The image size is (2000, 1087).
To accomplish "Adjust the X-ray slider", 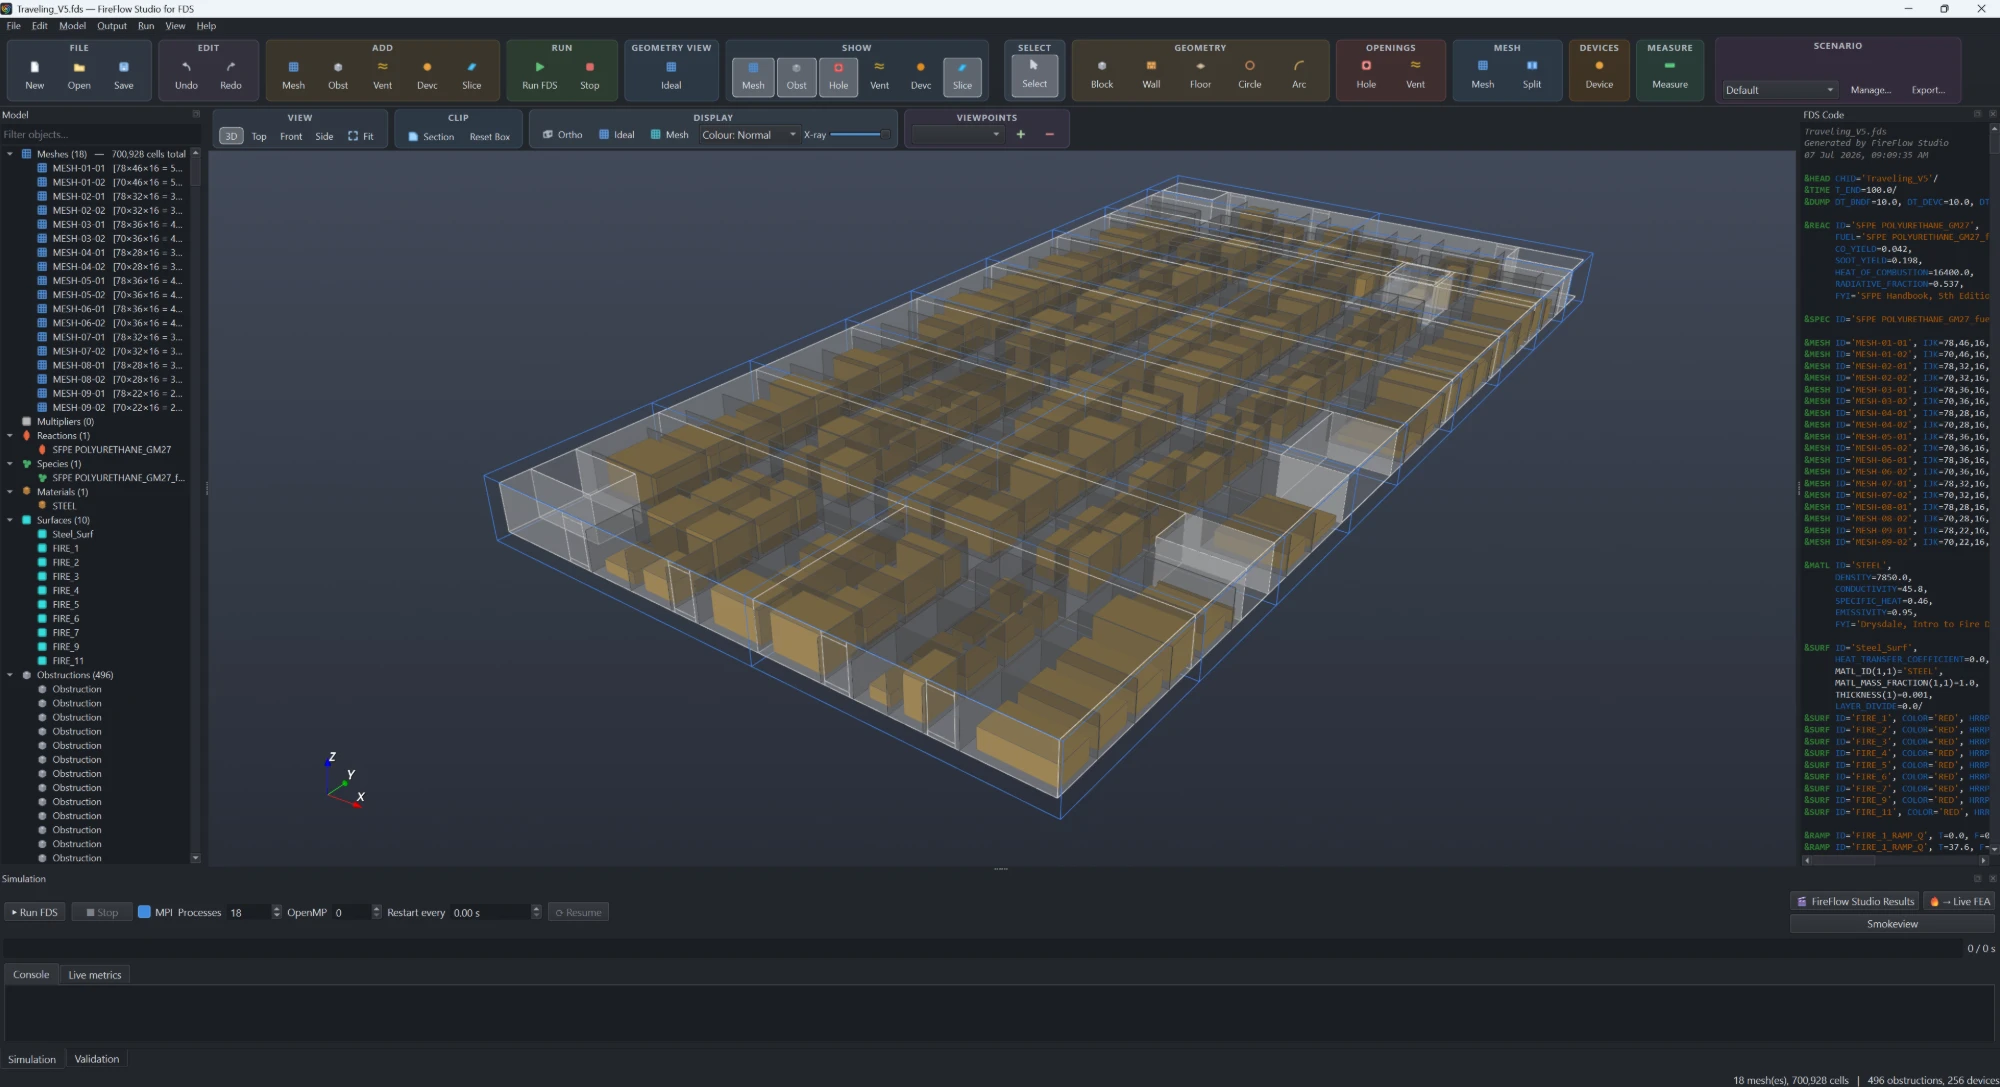I will coord(859,135).
